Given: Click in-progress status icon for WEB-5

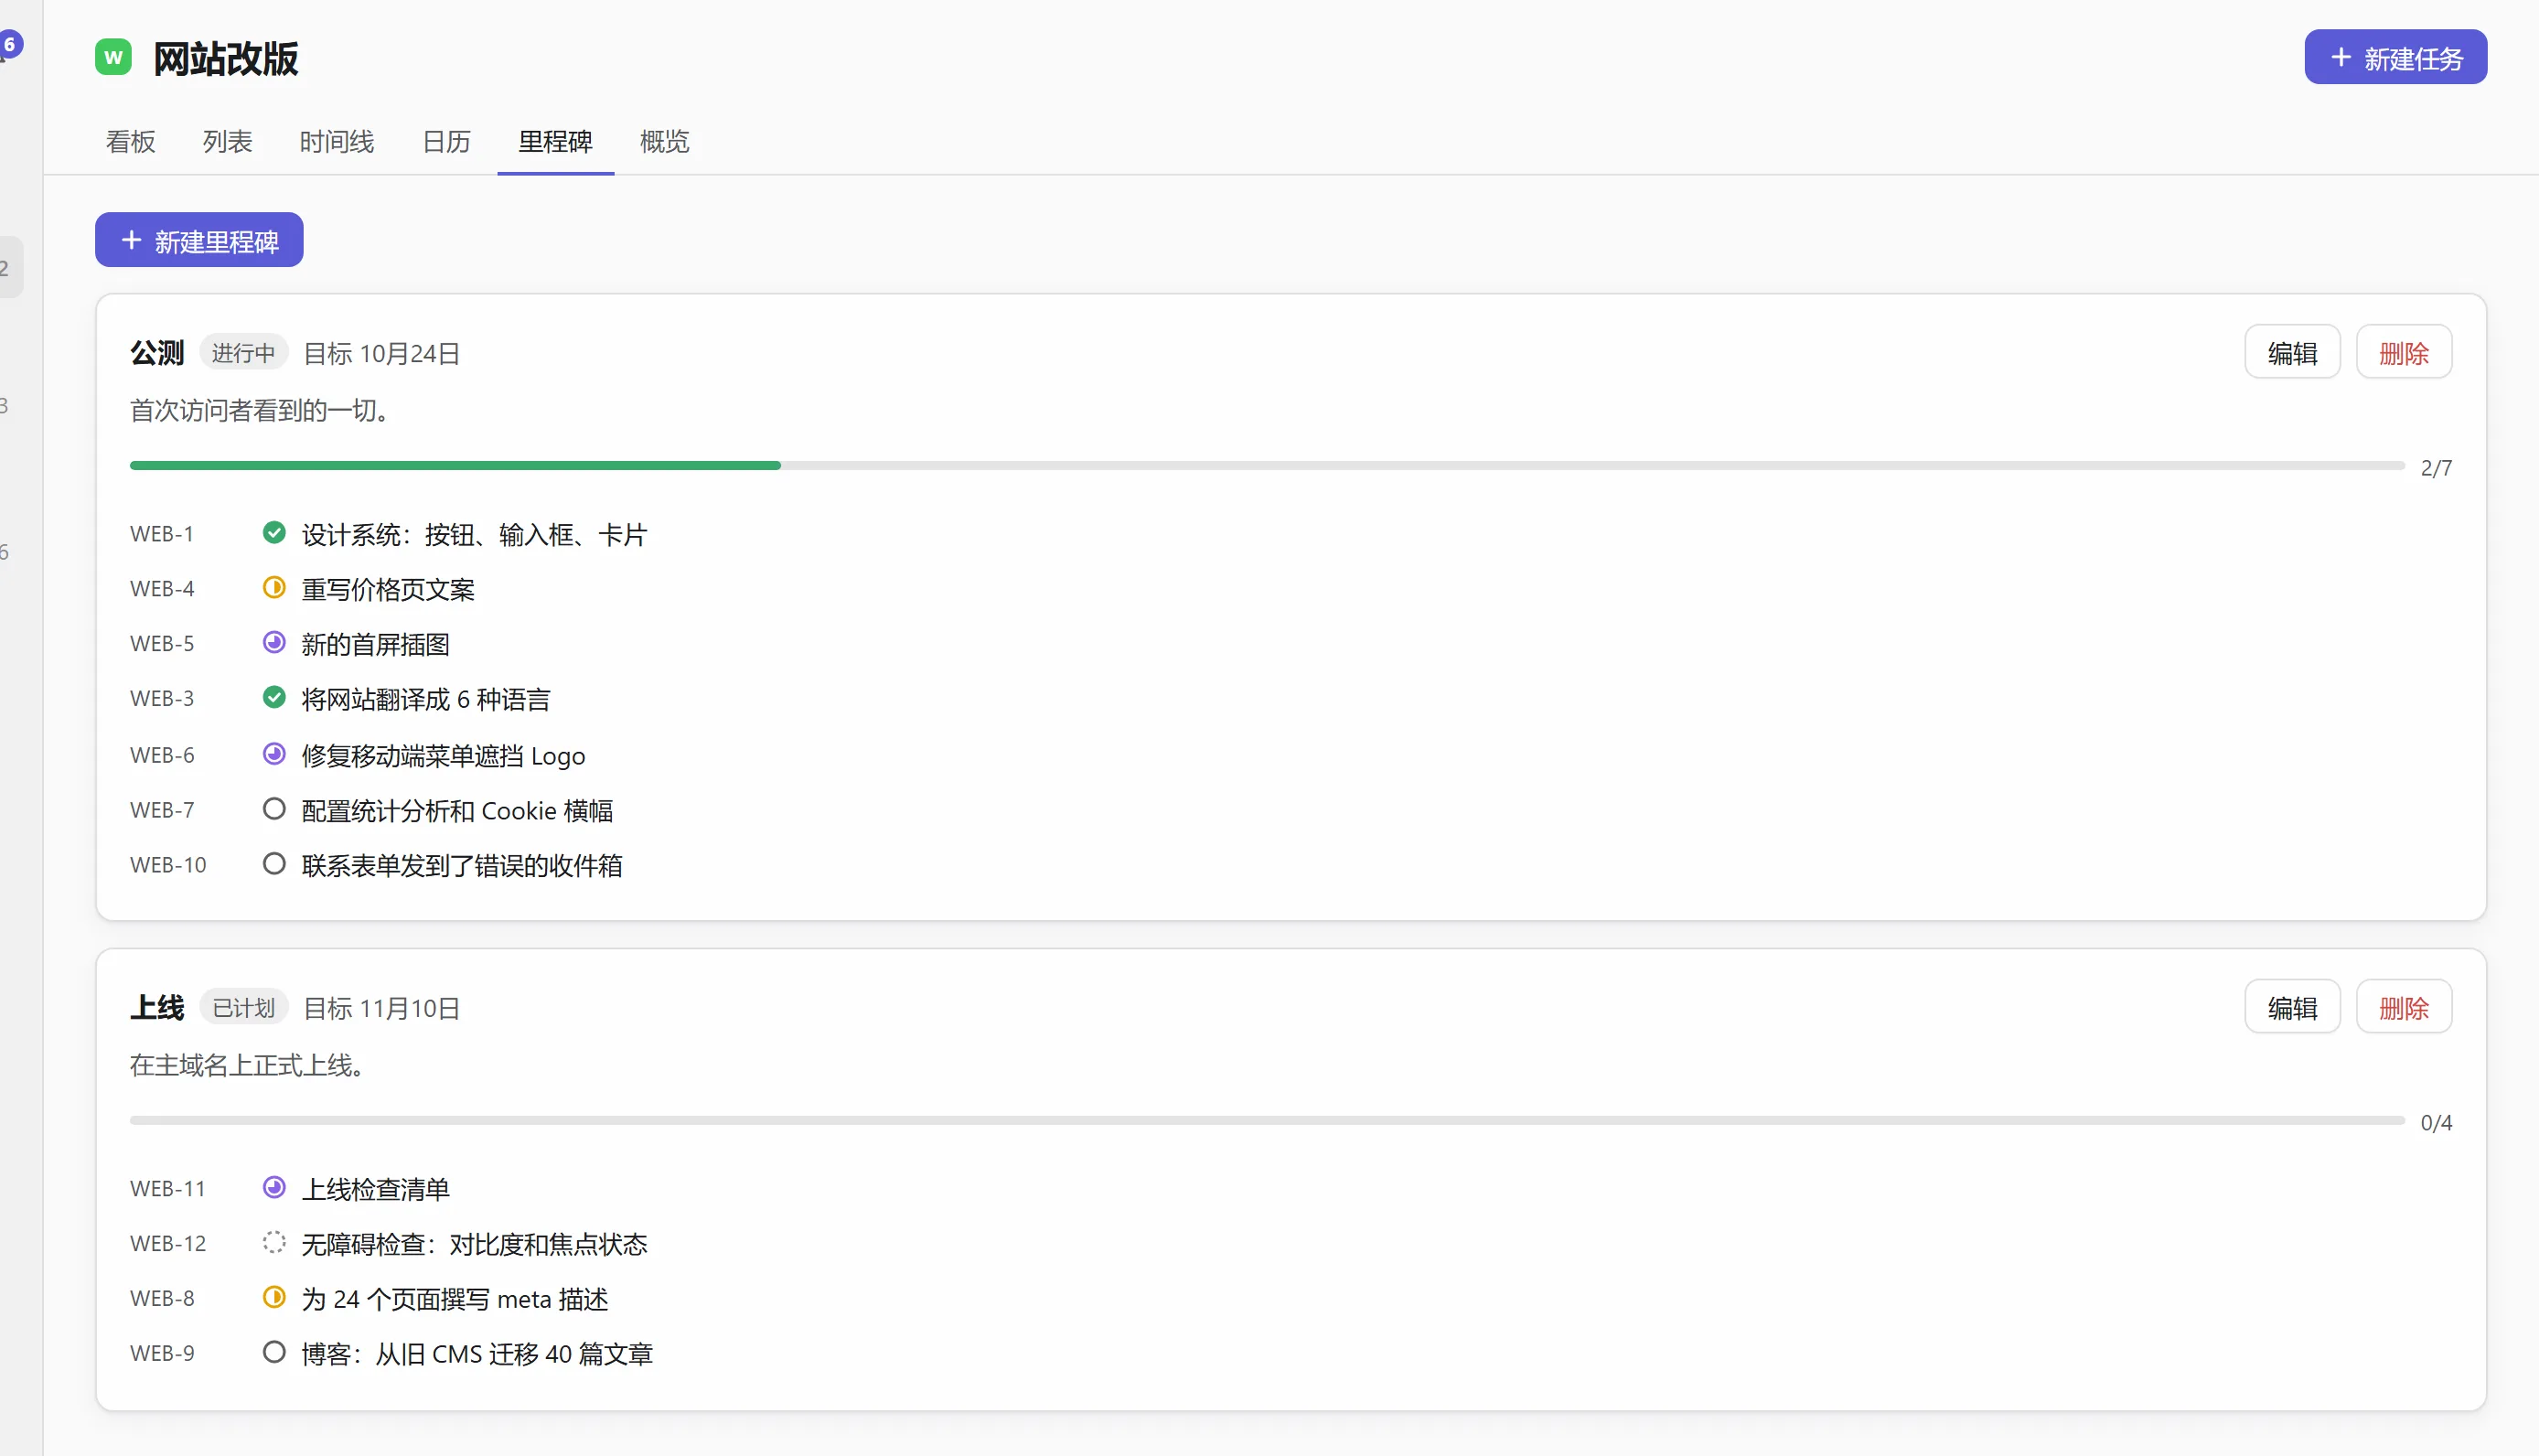Looking at the screenshot, I should 274,643.
